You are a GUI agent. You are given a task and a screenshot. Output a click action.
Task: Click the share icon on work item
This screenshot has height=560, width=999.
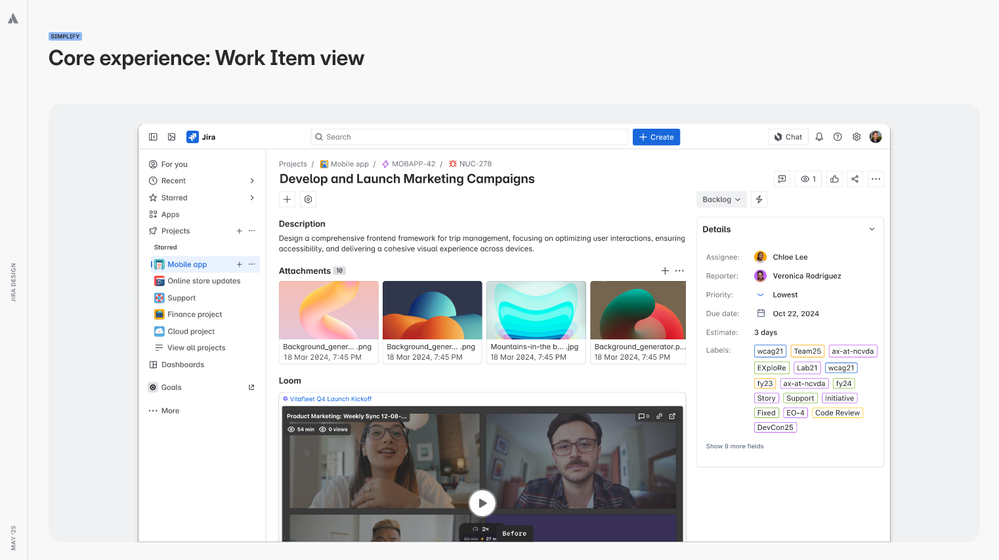point(855,179)
